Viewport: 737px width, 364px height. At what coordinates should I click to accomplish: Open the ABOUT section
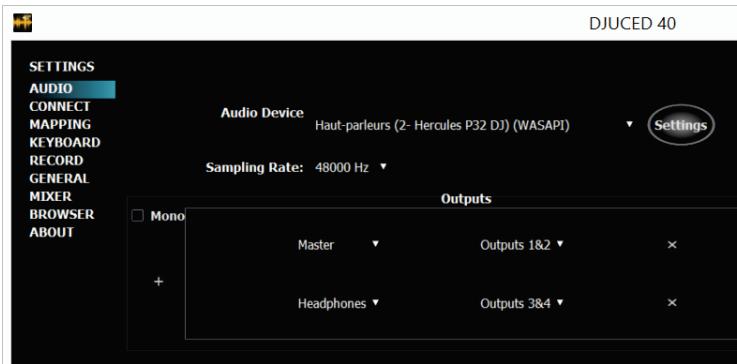(x=52, y=232)
